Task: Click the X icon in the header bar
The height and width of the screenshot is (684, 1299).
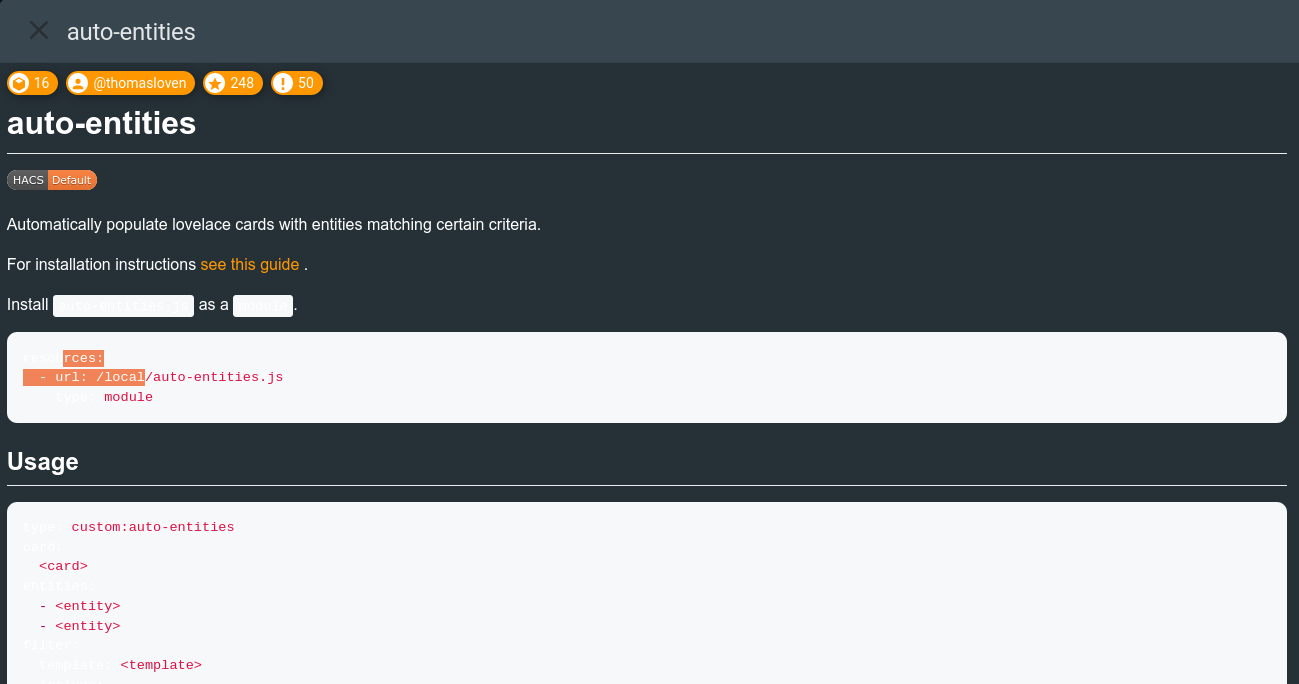Action: coord(38,30)
